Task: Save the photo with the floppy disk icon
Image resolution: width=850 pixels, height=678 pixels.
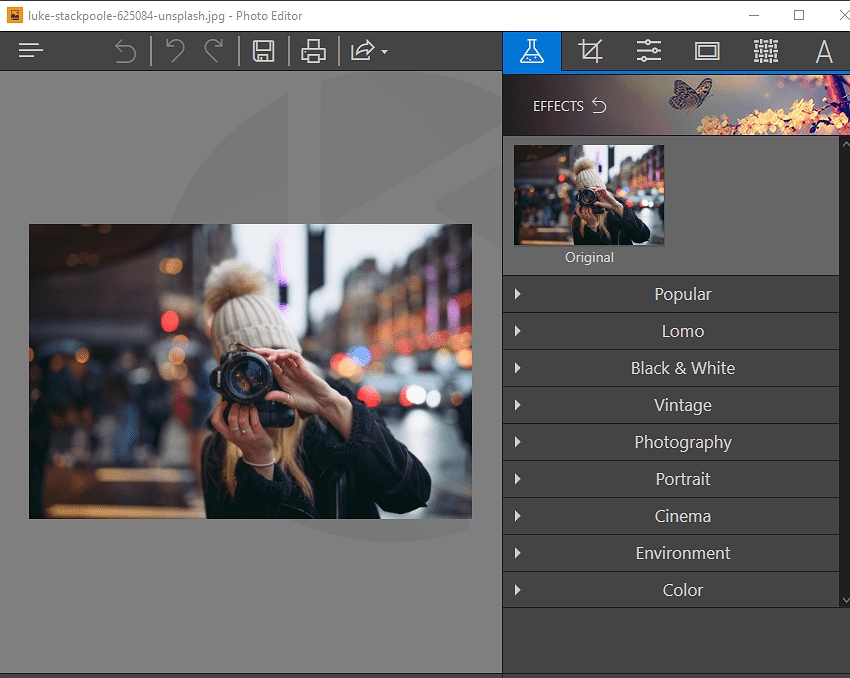Action: click(x=263, y=51)
